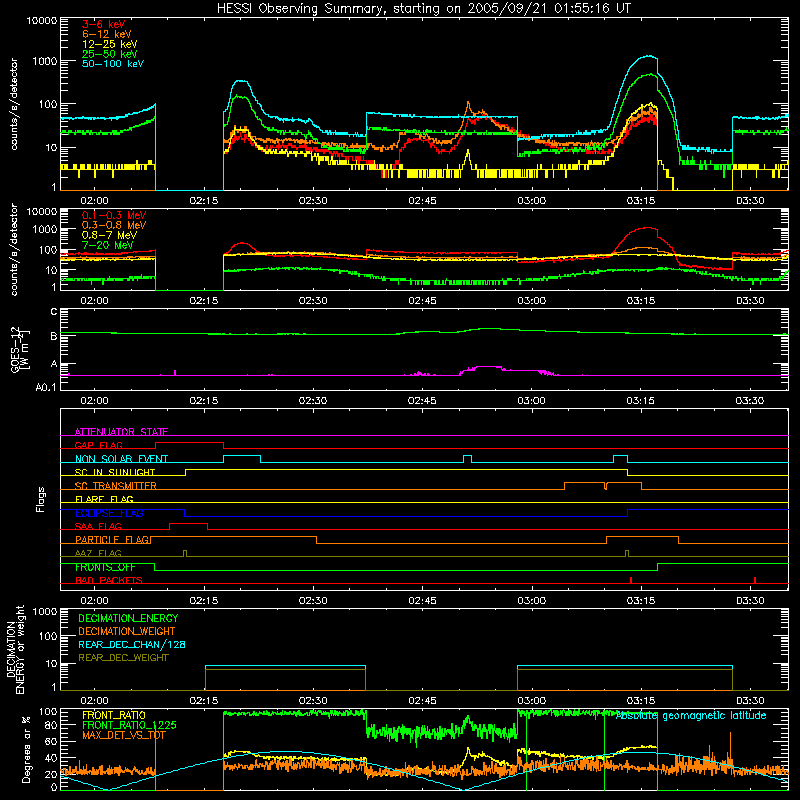Click the first BAD_PACKETS tick near 03:13

pos(631,580)
